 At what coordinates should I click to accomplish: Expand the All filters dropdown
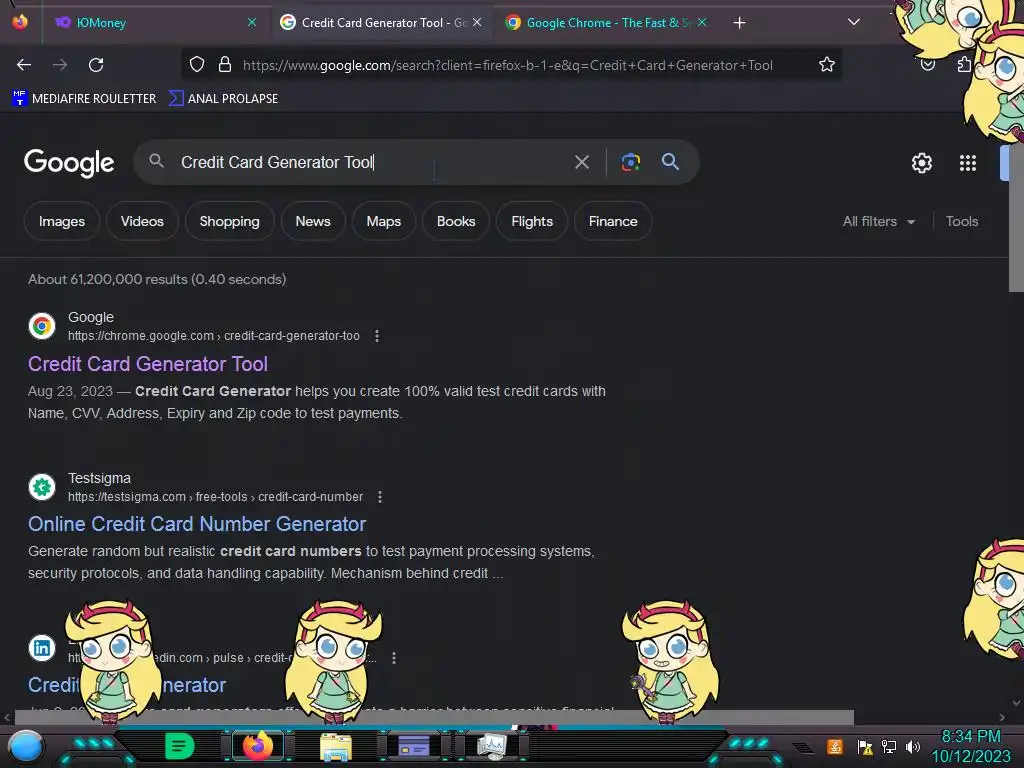point(879,221)
